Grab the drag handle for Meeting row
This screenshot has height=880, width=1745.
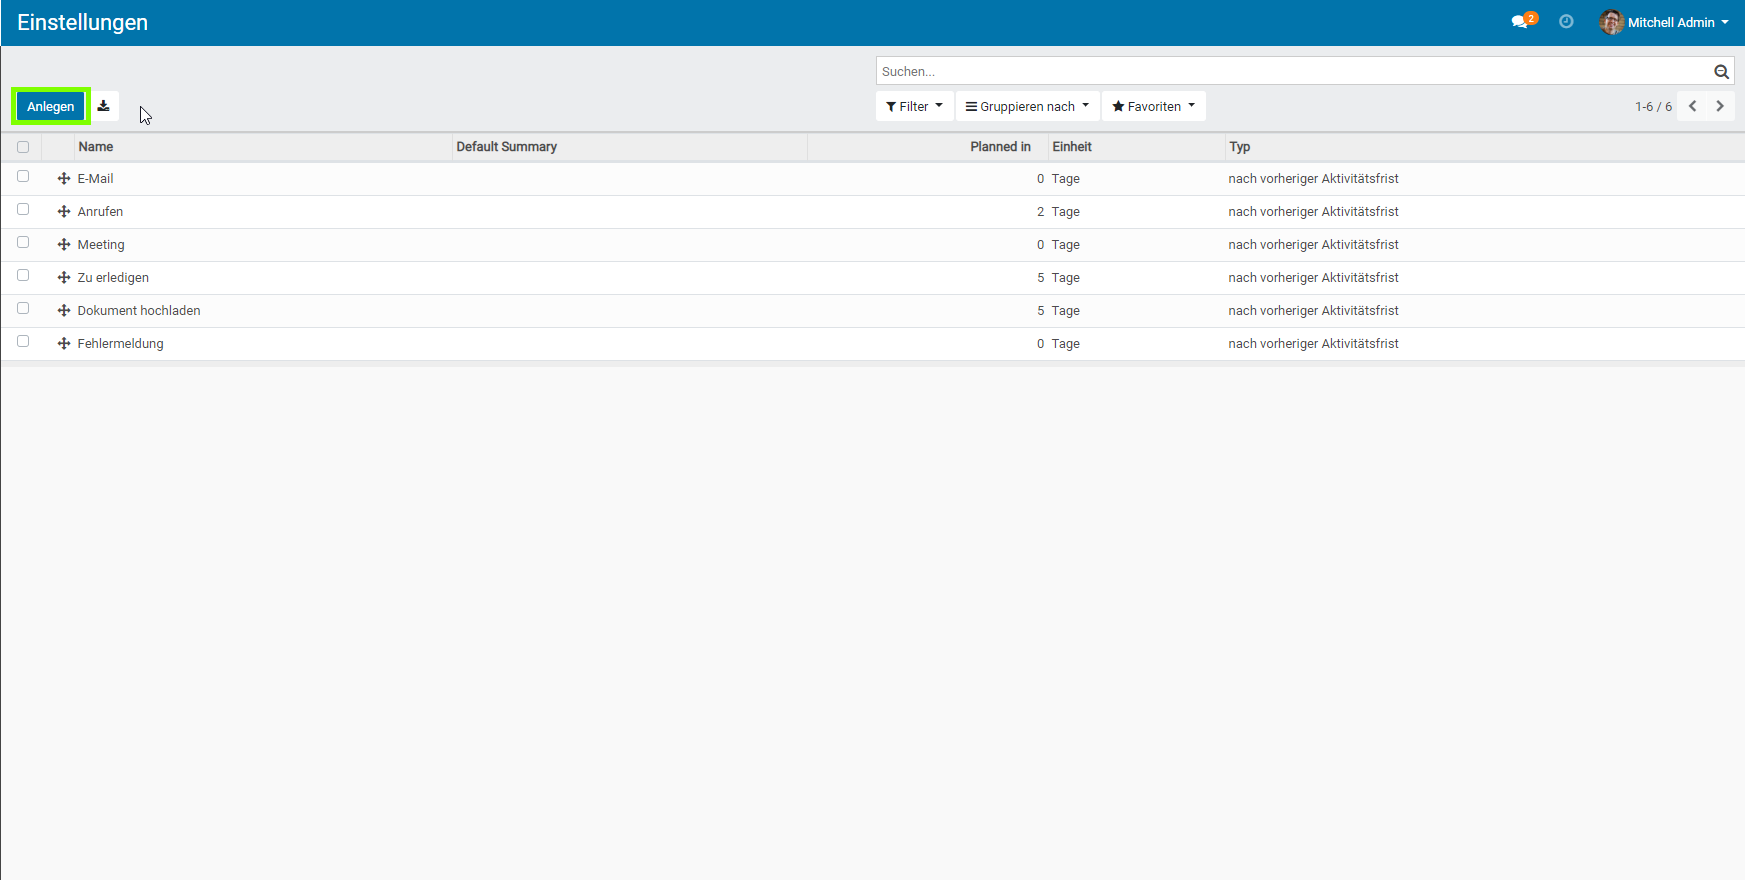(x=64, y=245)
